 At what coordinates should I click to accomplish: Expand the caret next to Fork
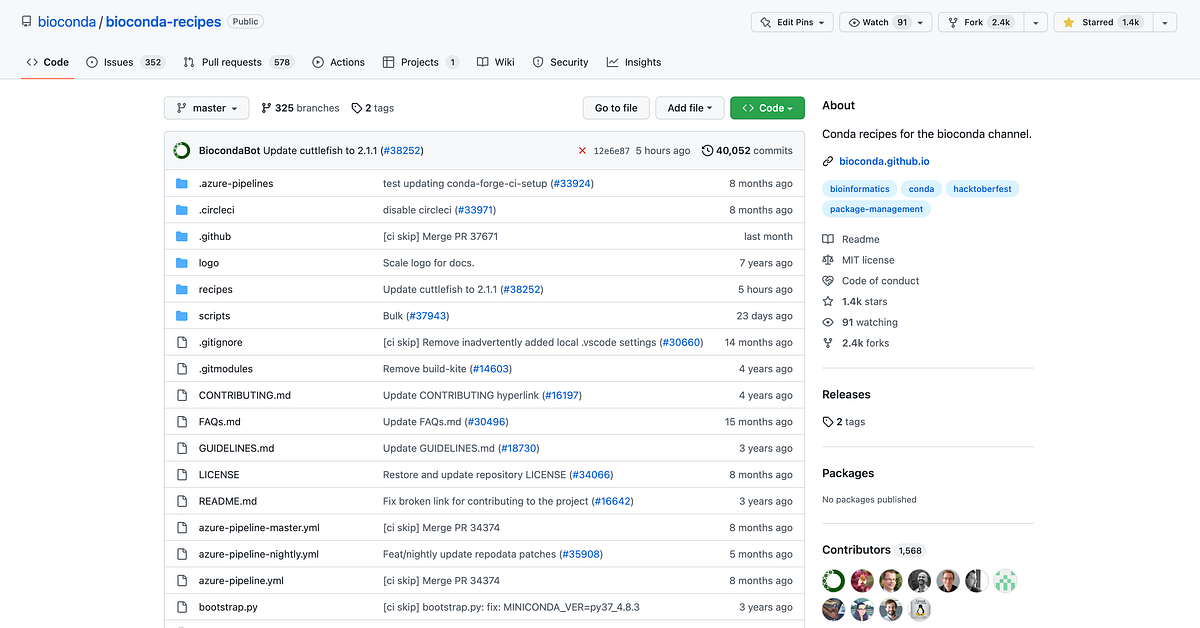[1036, 21]
